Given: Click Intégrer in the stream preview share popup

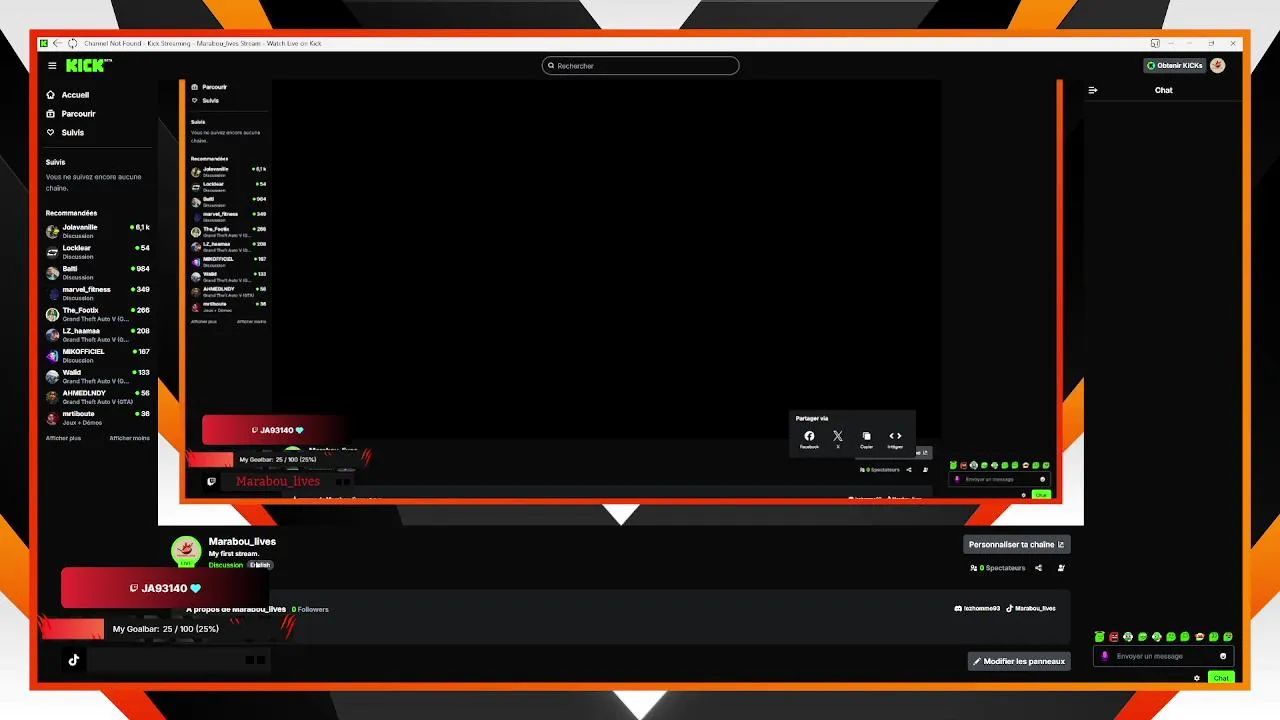Looking at the screenshot, I should [895, 439].
